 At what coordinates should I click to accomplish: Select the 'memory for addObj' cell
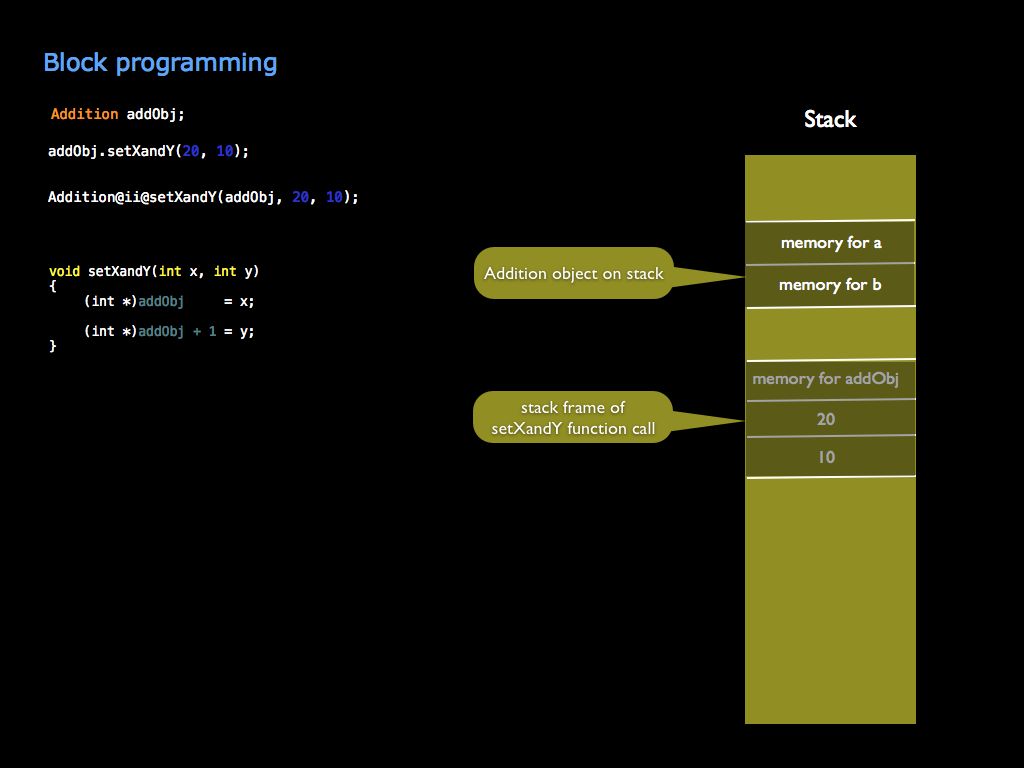click(x=829, y=379)
